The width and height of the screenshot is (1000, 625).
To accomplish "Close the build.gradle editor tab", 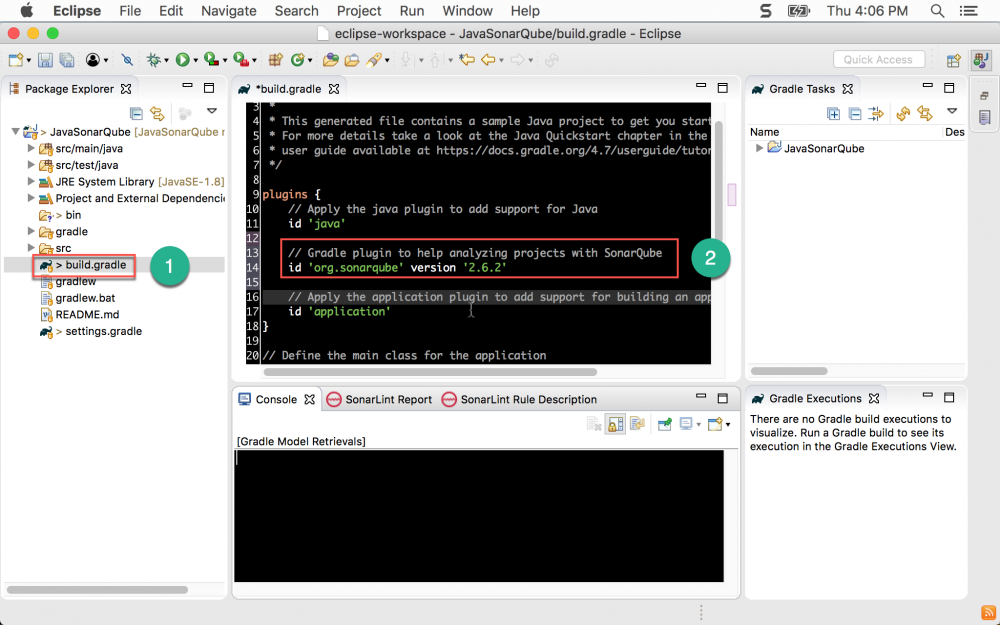I will pos(334,89).
